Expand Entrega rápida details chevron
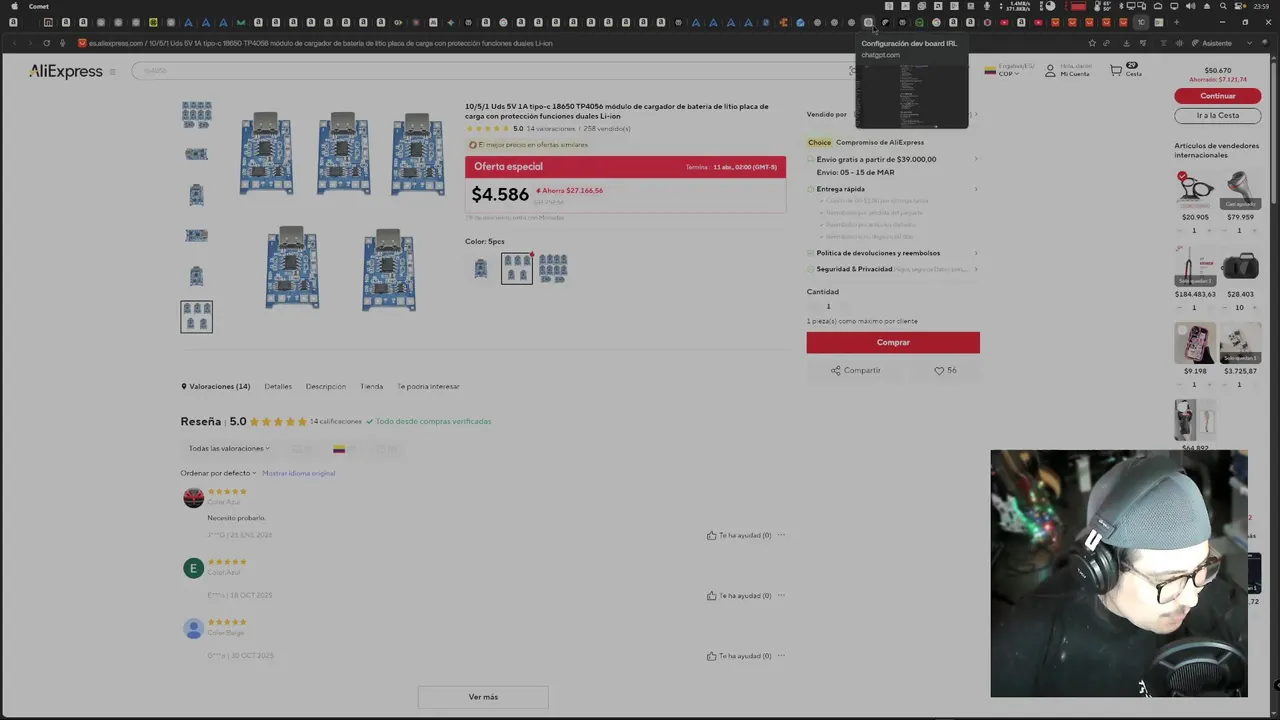This screenshot has width=1280, height=720. click(x=976, y=189)
